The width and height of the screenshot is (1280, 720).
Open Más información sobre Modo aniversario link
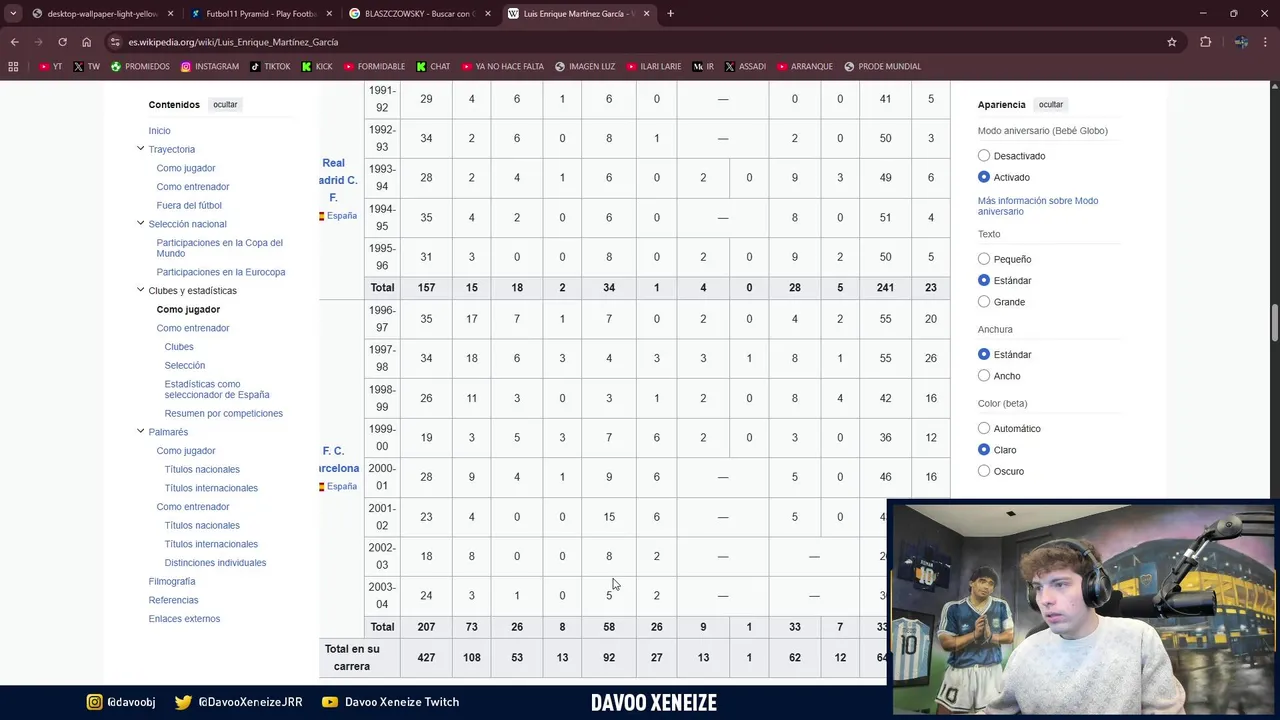[x=1038, y=206]
